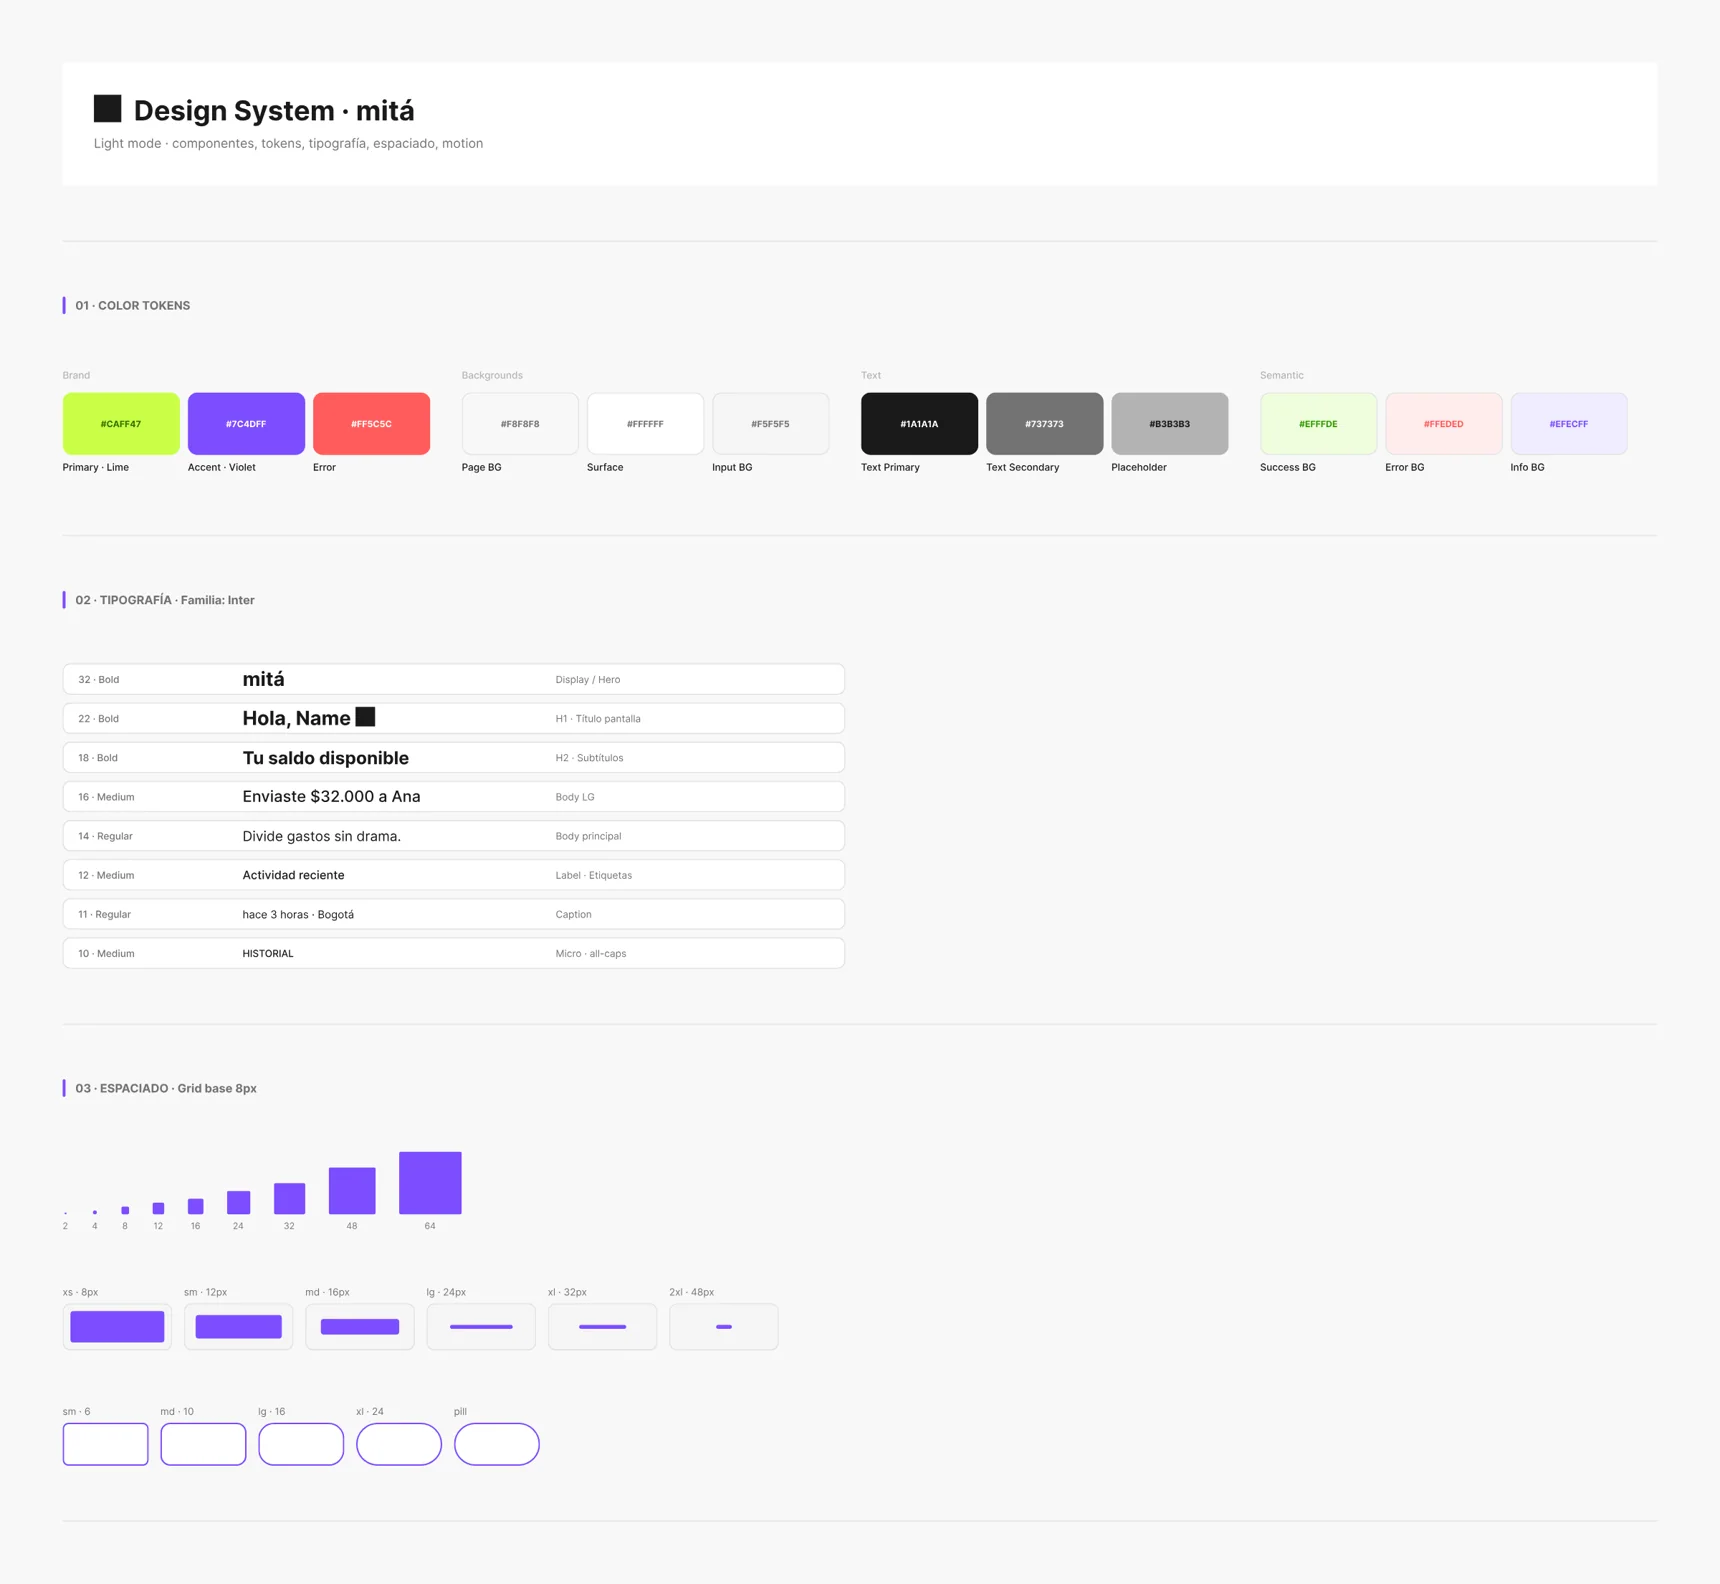Pick the #737373 Text Secondary swatch
The width and height of the screenshot is (1720, 1584).
1044,424
